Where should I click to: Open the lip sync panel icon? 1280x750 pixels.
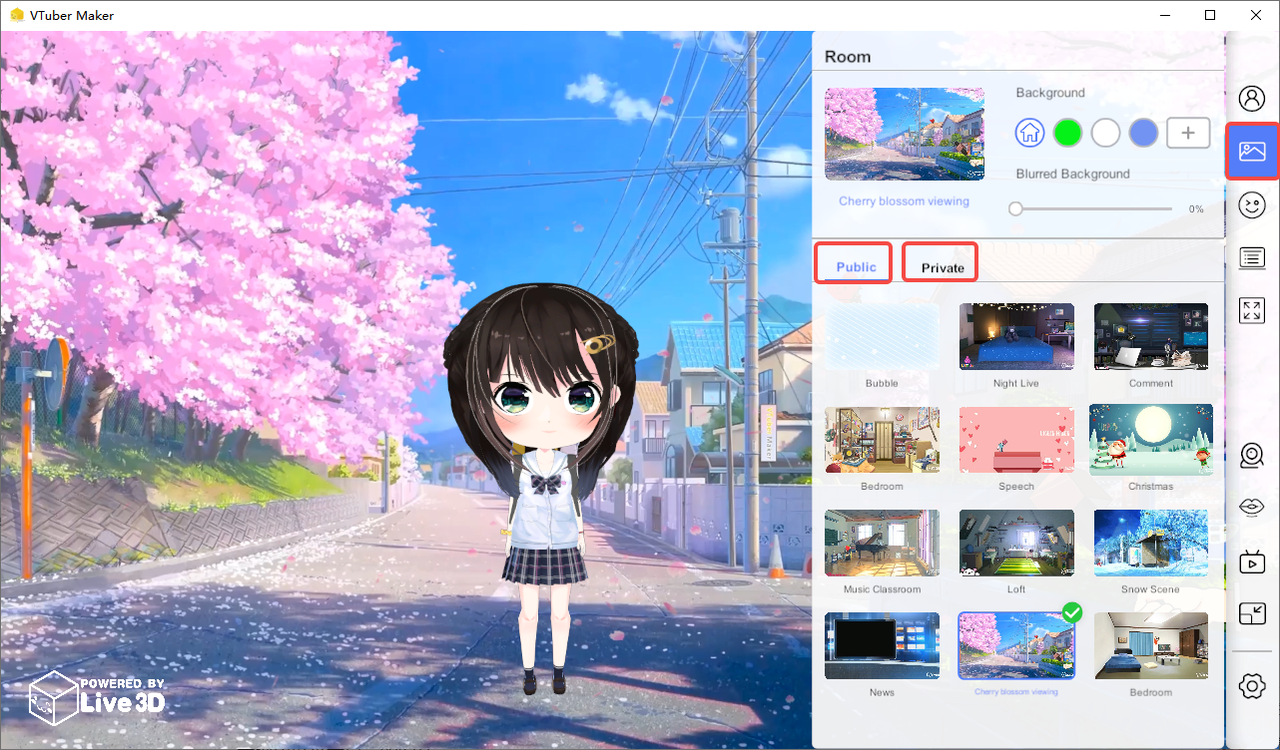click(x=1252, y=507)
